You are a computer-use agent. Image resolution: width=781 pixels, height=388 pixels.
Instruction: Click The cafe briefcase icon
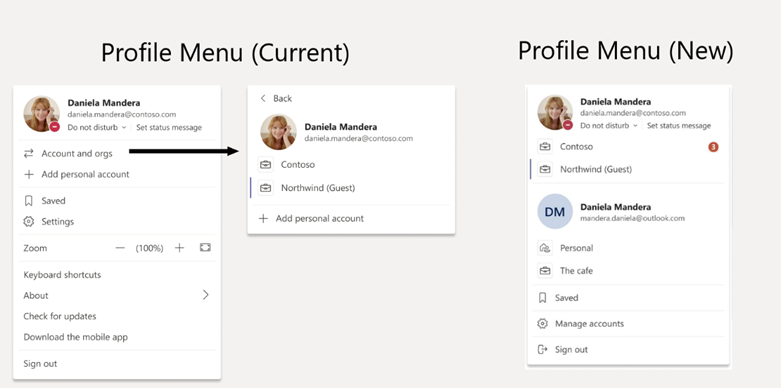coord(545,271)
